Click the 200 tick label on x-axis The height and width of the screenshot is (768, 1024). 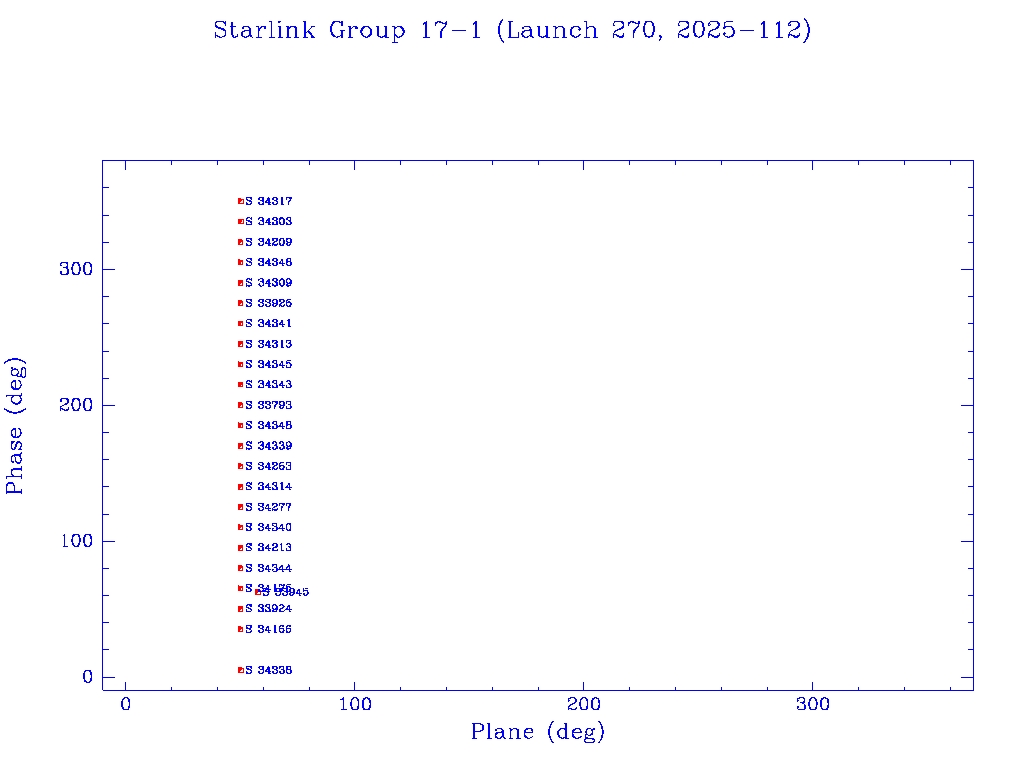tap(584, 704)
